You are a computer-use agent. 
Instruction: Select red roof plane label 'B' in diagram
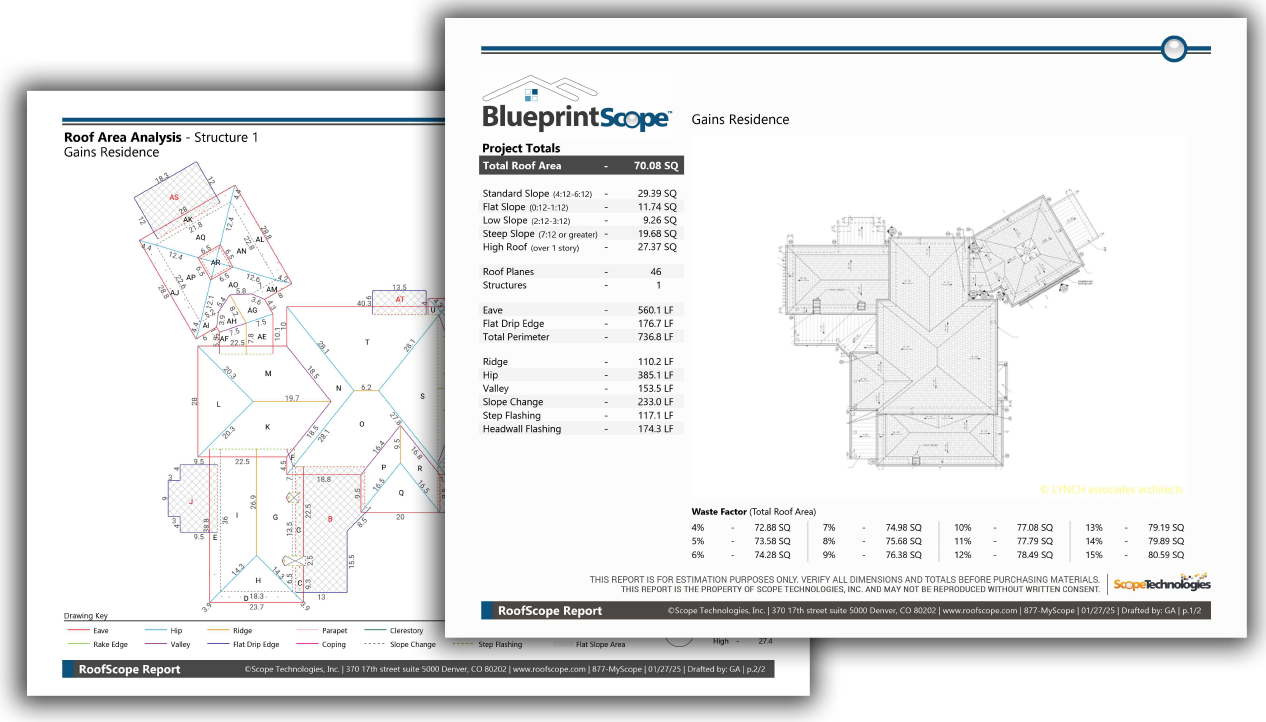coord(329,519)
